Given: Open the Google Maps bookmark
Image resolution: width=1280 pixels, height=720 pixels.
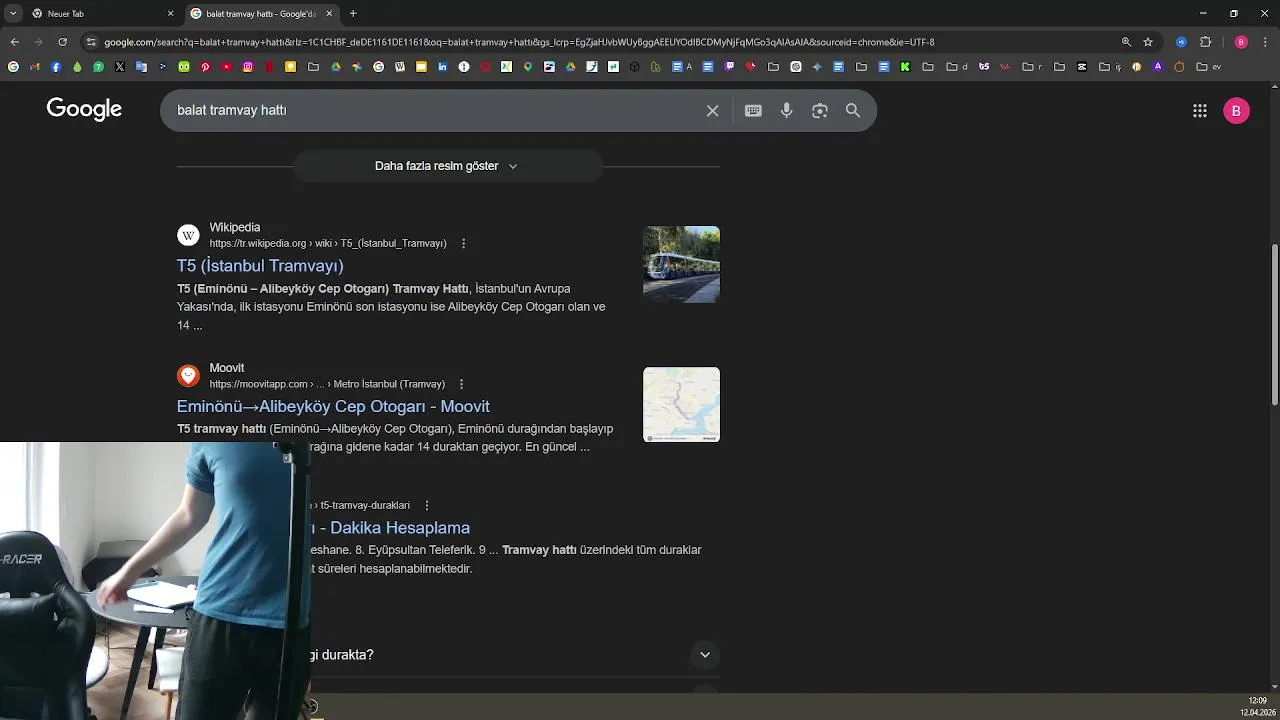Looking at the screenshot, I should (x=528, y=67).
